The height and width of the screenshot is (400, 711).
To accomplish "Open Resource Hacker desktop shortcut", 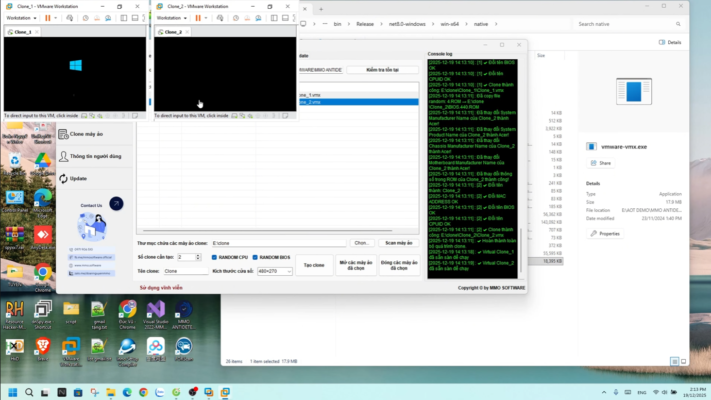I will [15, 314].
